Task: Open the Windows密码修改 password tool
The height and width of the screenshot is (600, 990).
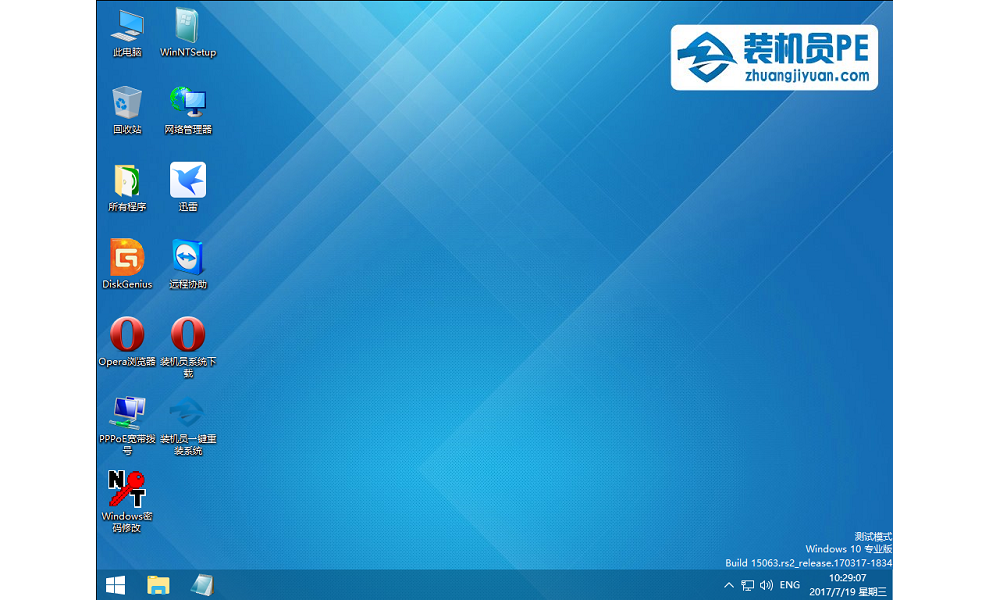Action: [x=127, y=489]
